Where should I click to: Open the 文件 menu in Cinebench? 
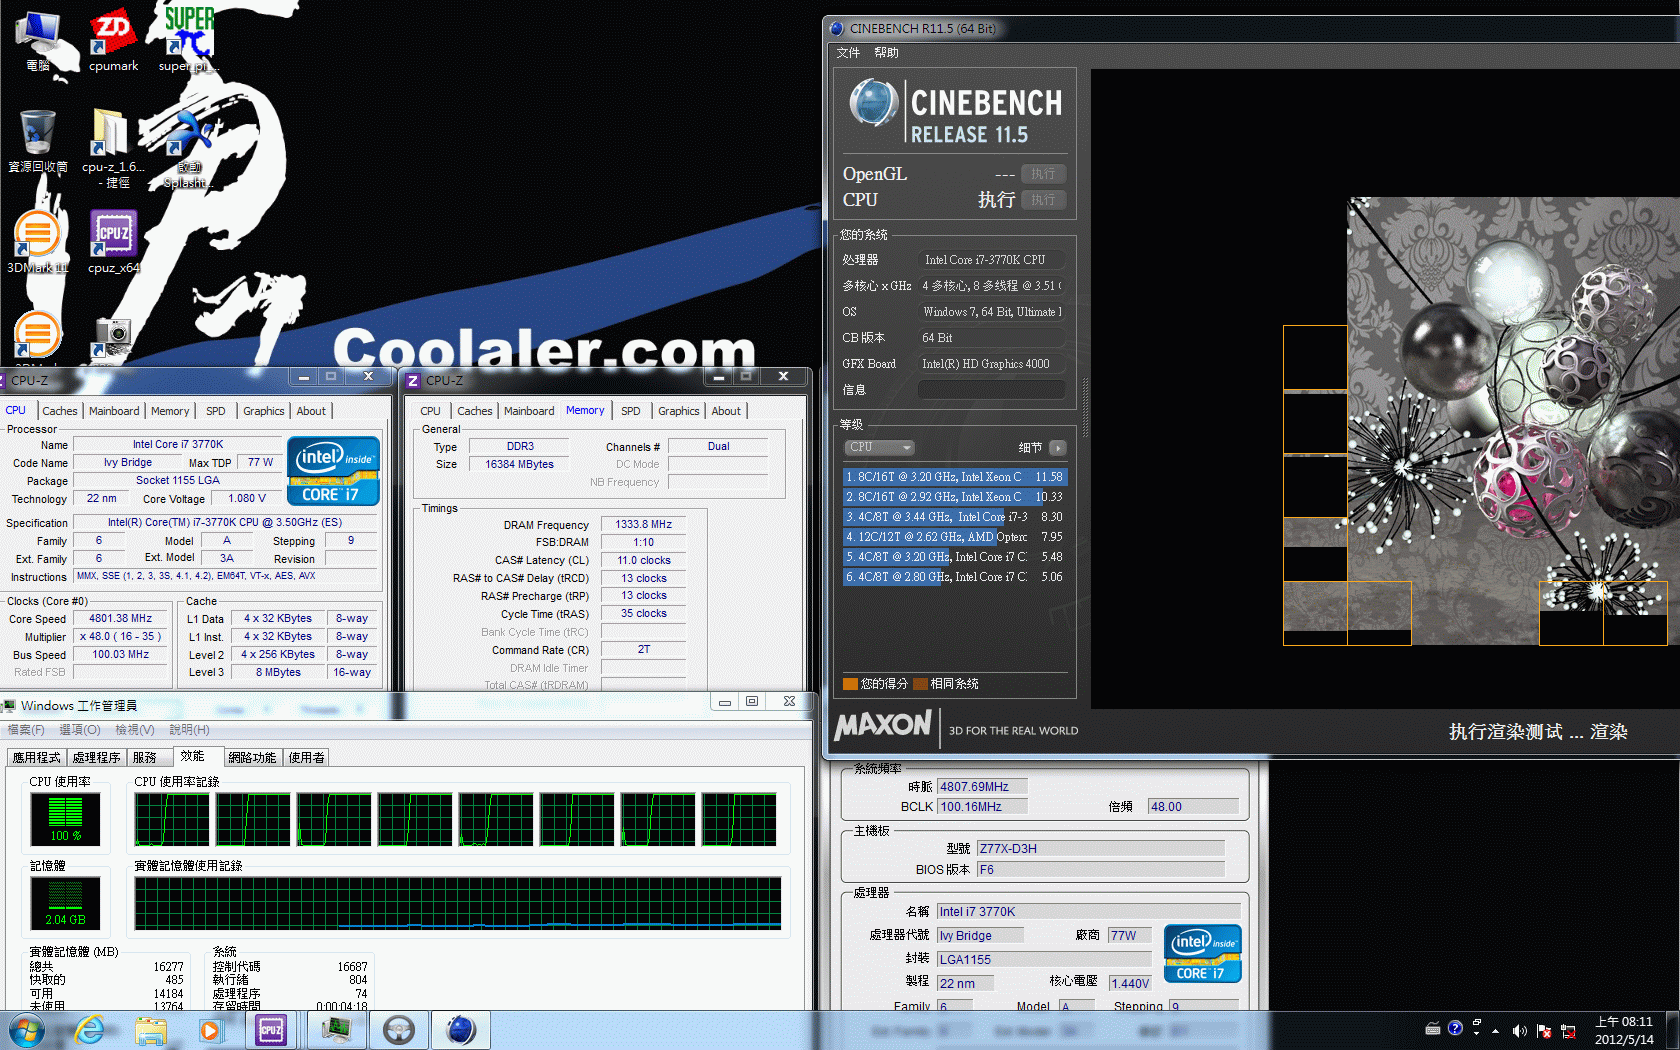click(848, 53)
